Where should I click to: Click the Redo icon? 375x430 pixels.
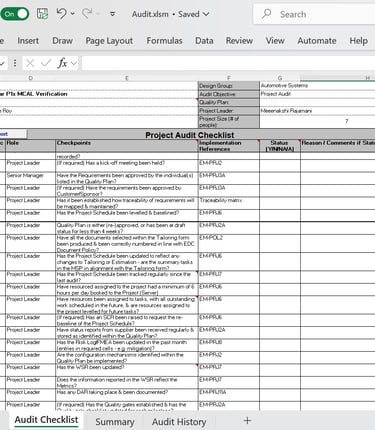pyautogui.click(x=87, y=14)
